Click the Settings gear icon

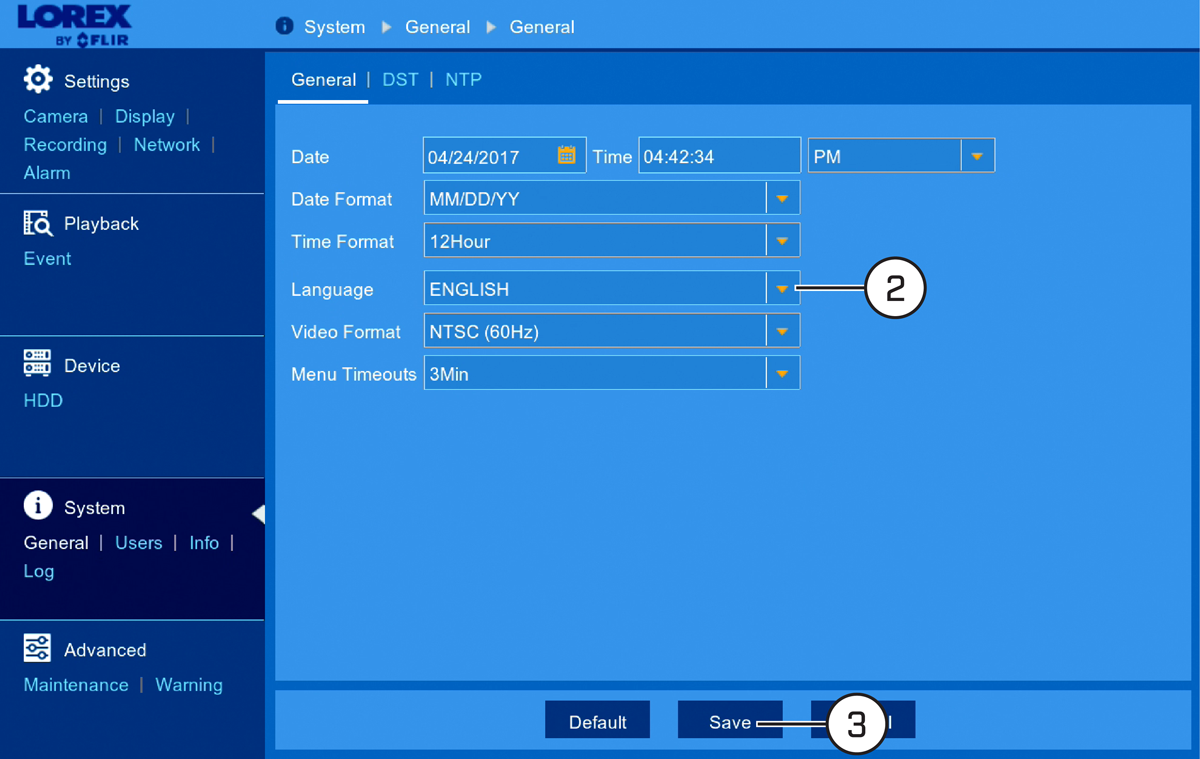click(38, 79)
